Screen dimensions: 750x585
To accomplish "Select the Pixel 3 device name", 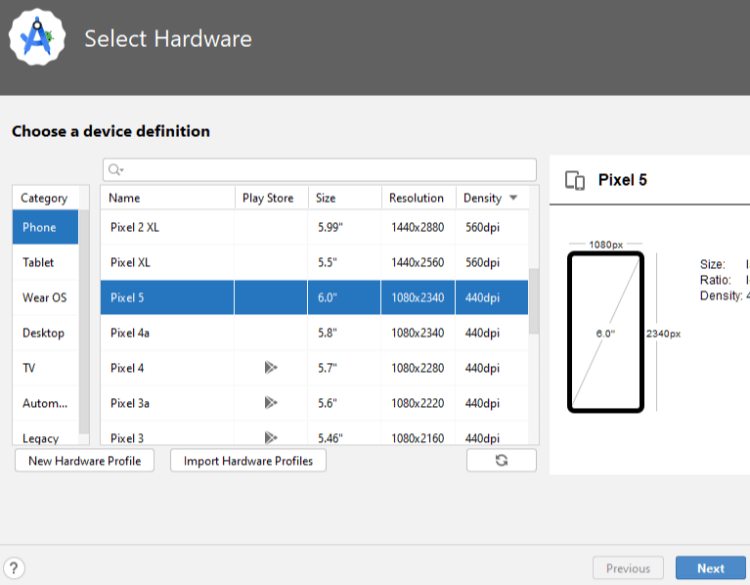I will 127,438.
